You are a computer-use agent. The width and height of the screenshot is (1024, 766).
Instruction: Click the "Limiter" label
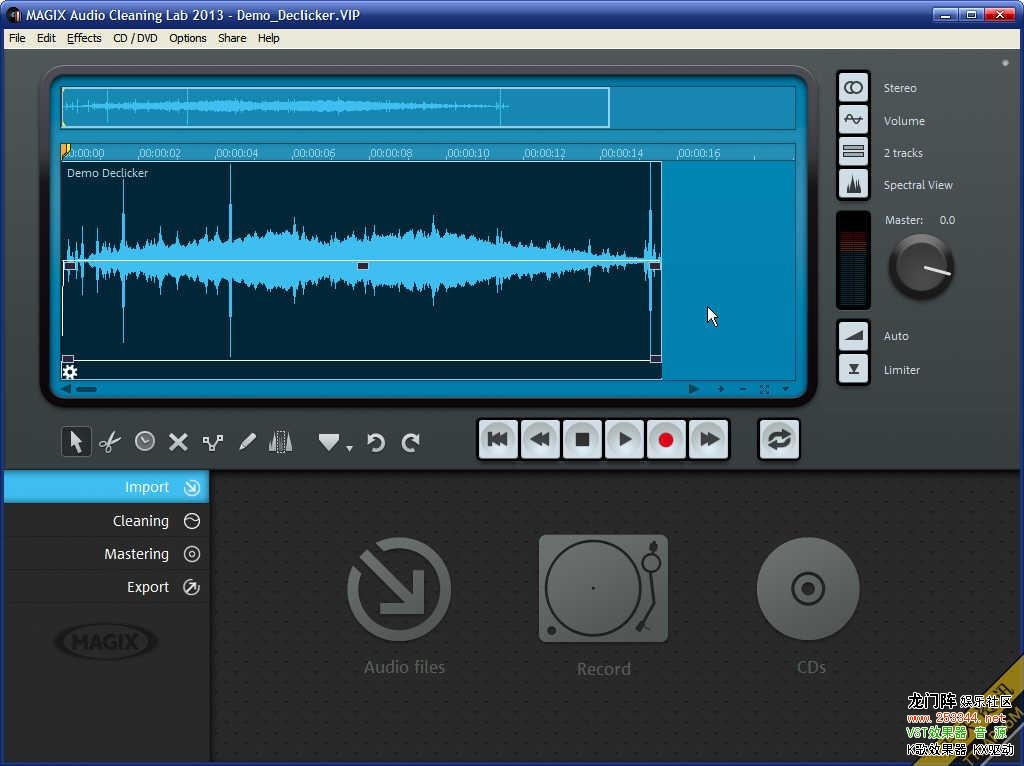click(x=901, y=370)
